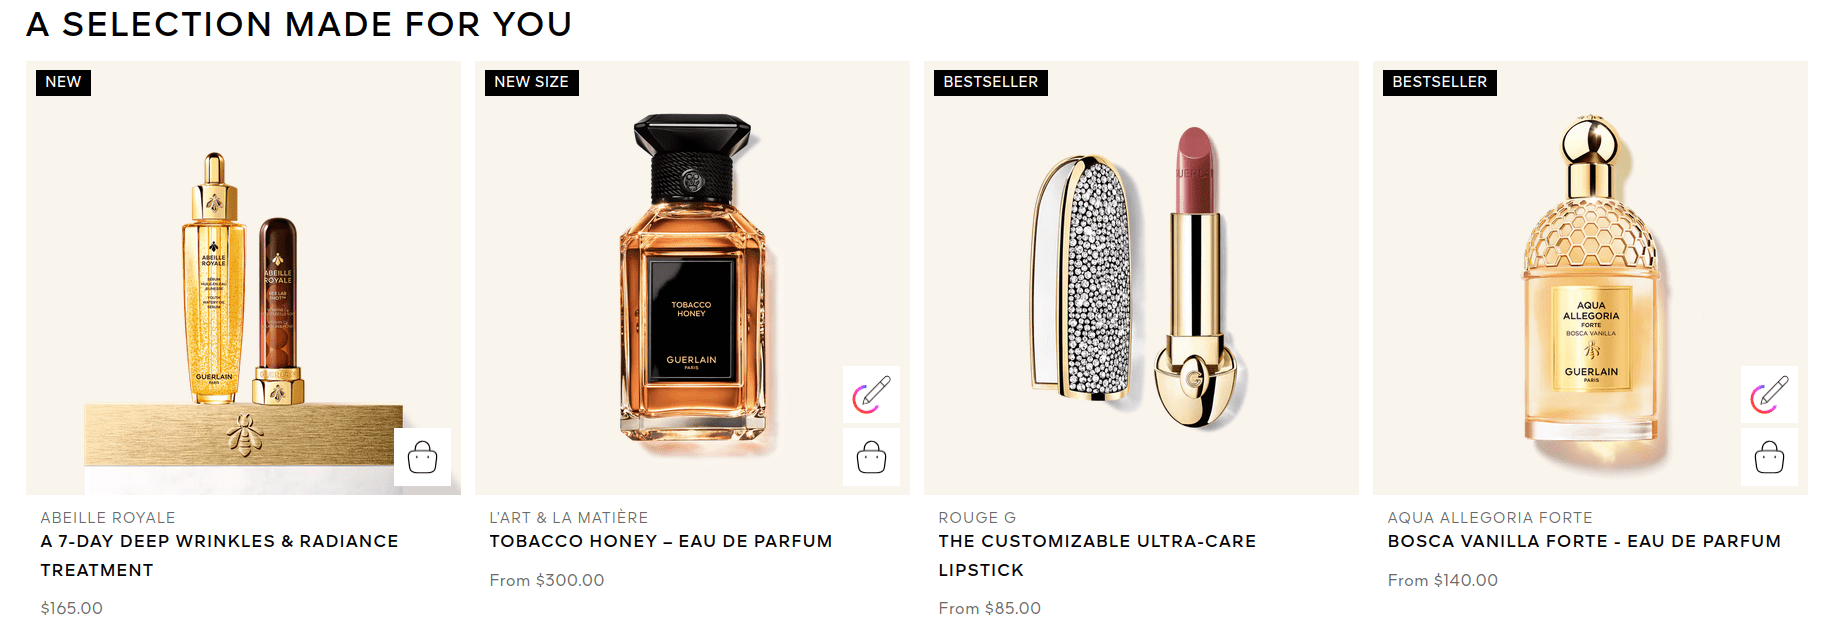Click the NEW SIZE badge on Tobacco Honey
The image size is (1837, 629).
(x=531, y=82)
